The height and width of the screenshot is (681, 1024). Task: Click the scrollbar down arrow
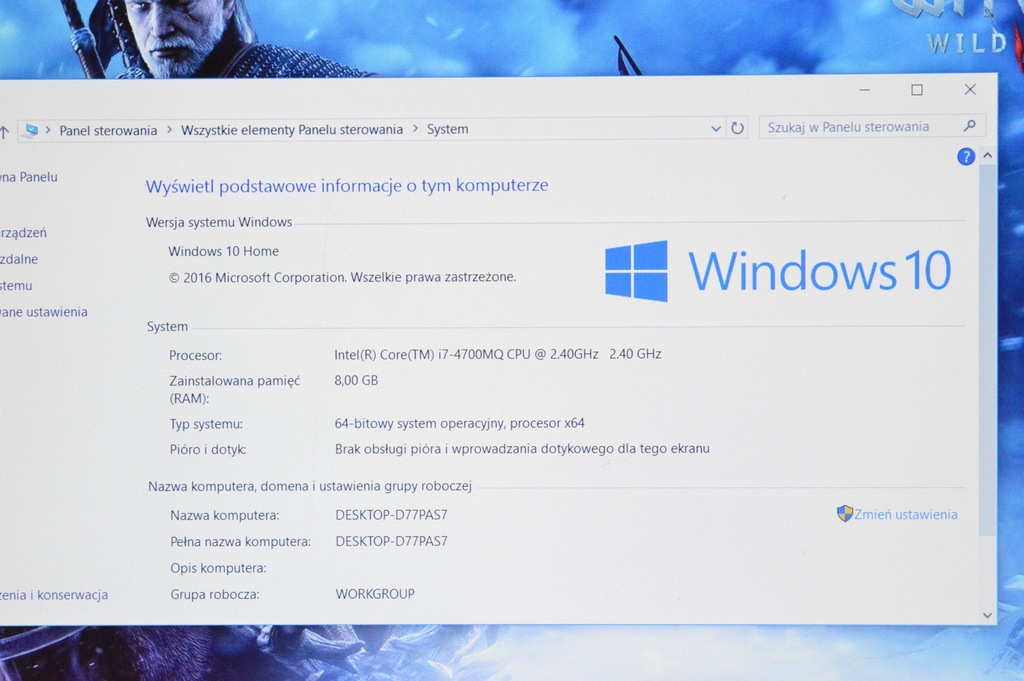pyautogui.click(x=987, y=615)
